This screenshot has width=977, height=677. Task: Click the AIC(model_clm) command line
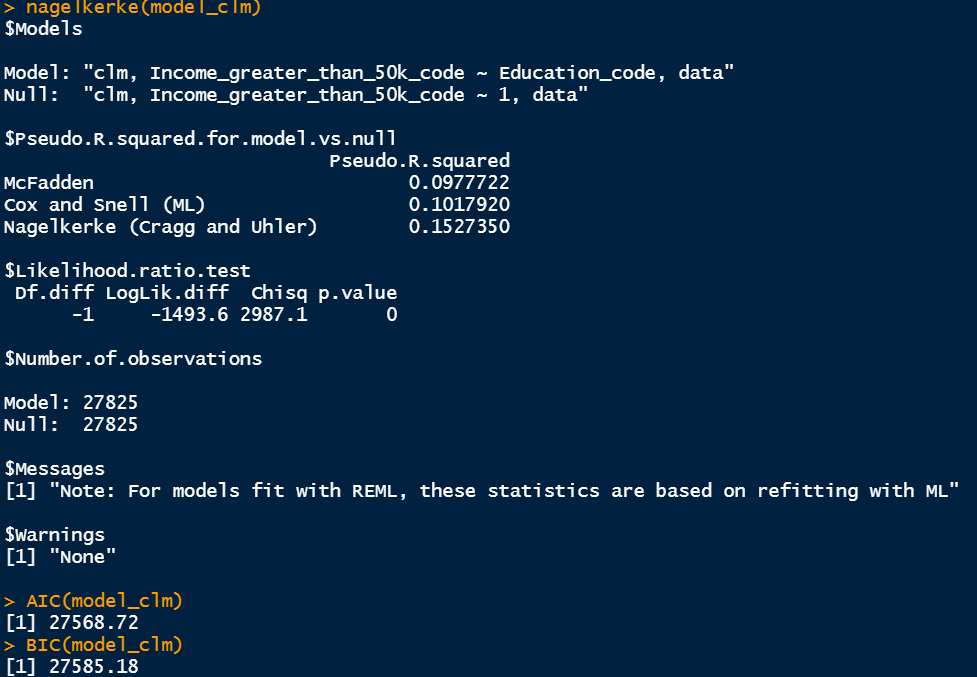pos(104,601)
